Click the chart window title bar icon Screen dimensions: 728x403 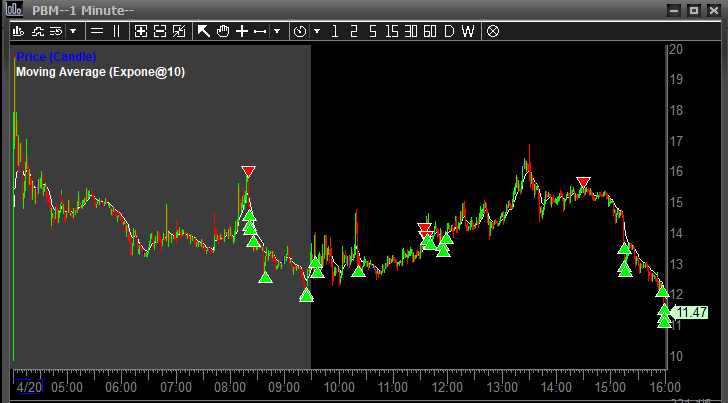[x=14, y=9]
